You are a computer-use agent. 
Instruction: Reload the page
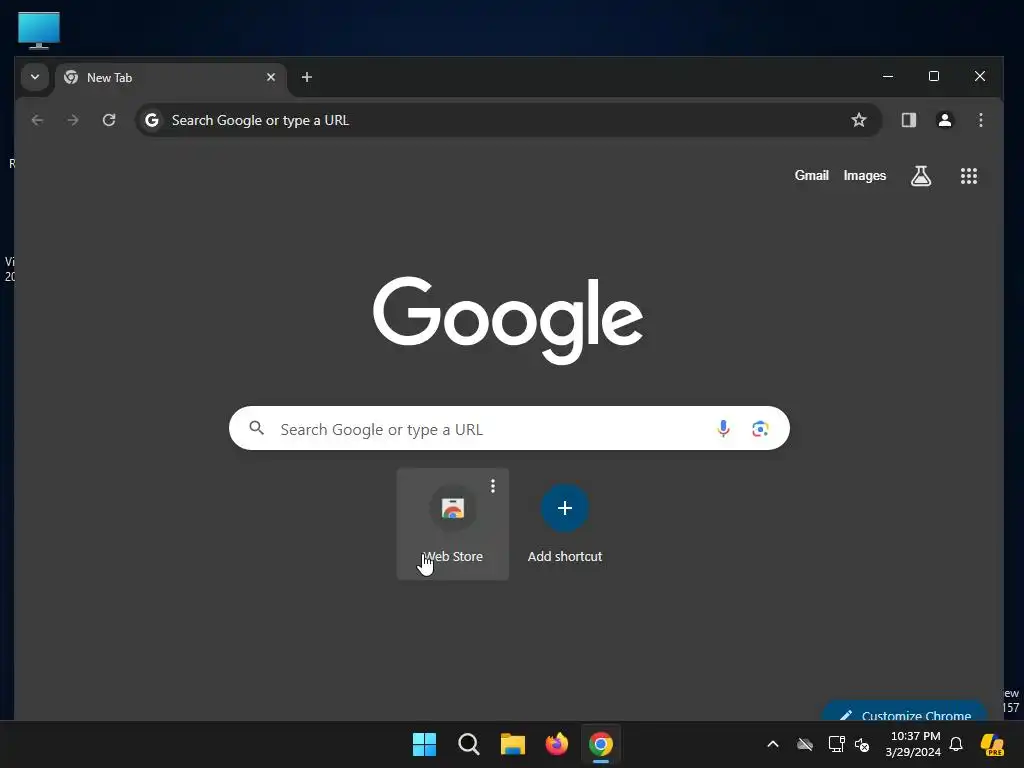(x=109, y=120)
